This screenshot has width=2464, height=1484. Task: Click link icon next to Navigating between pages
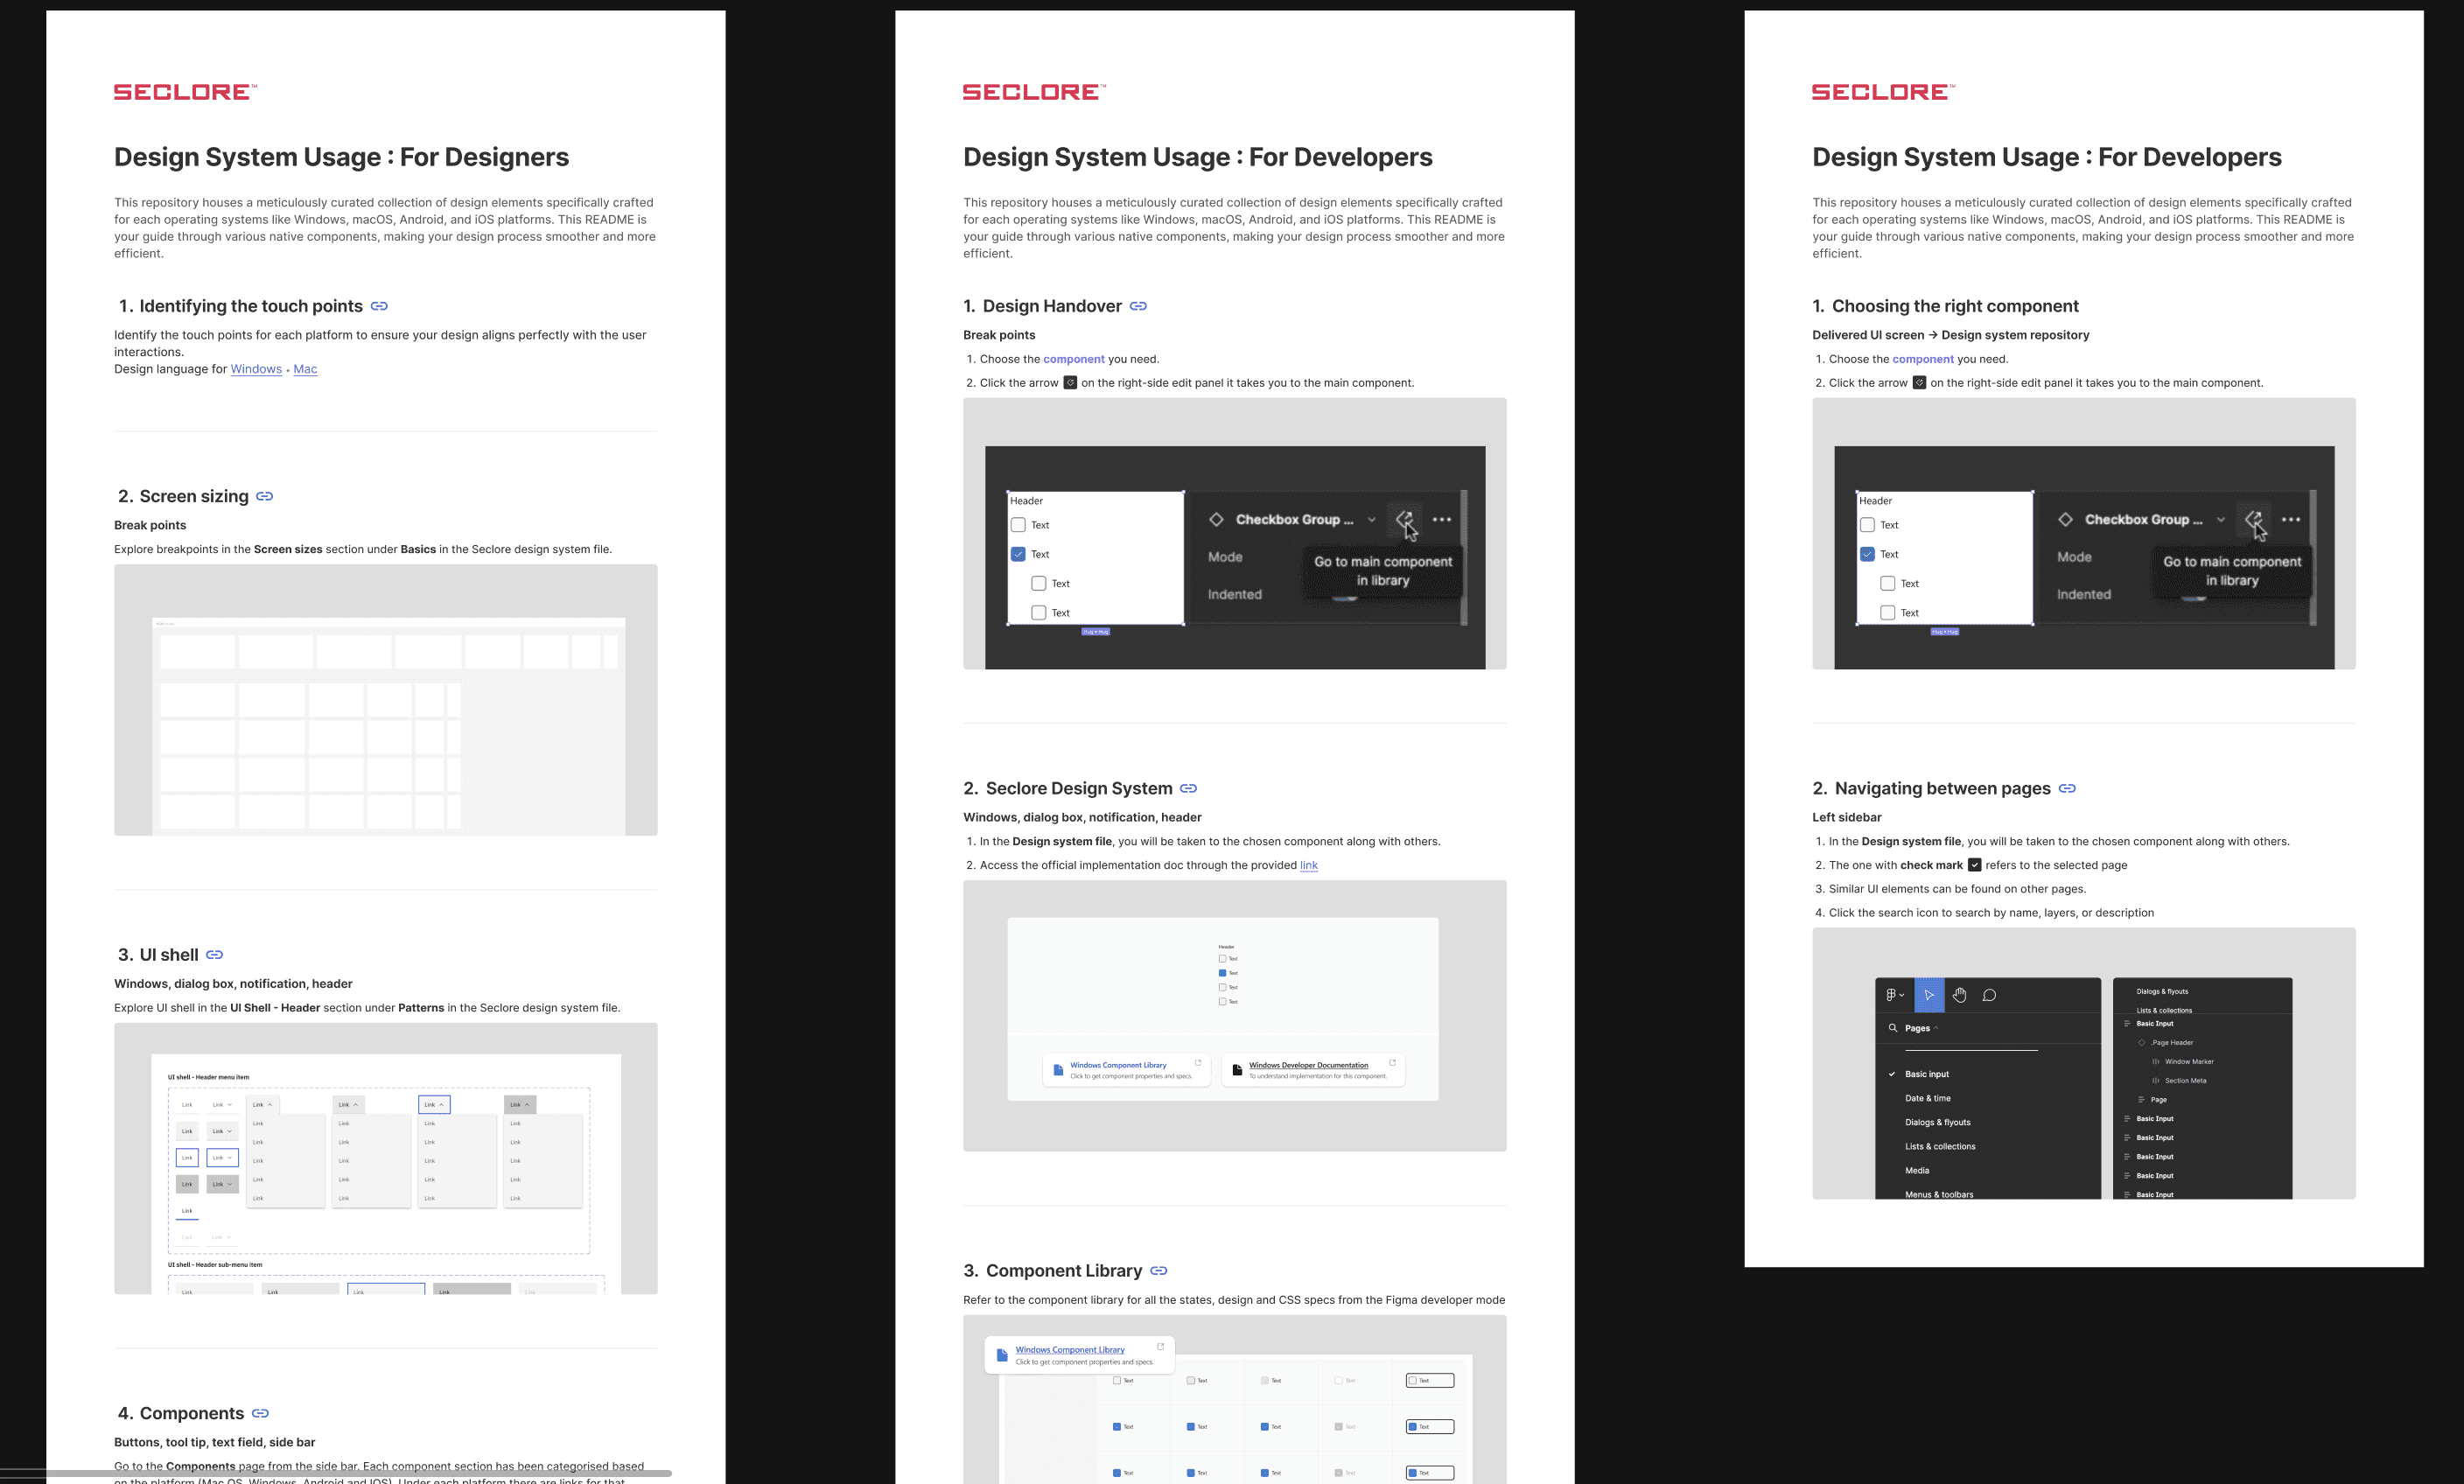tap(2067, 788)
